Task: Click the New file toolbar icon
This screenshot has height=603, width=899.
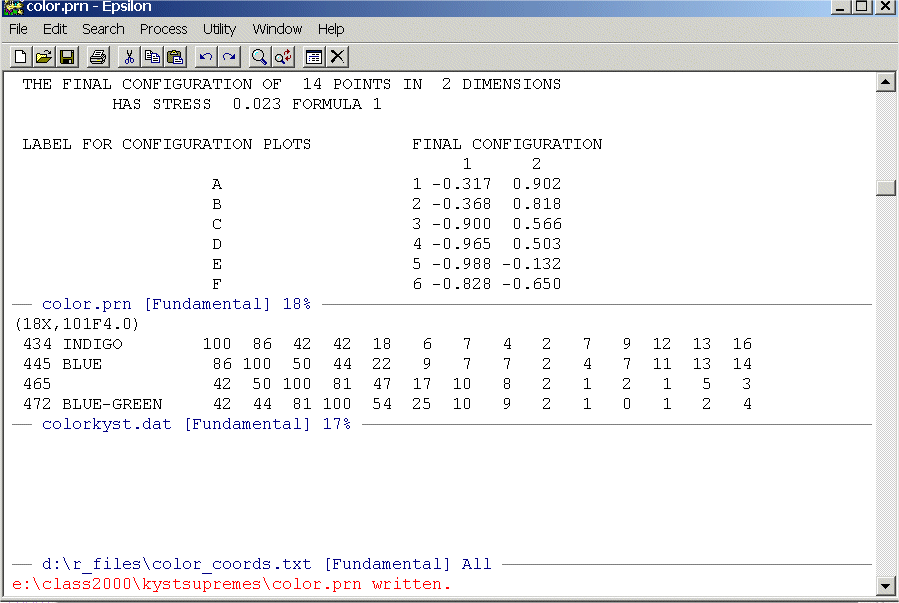Action: click(20, 57)
